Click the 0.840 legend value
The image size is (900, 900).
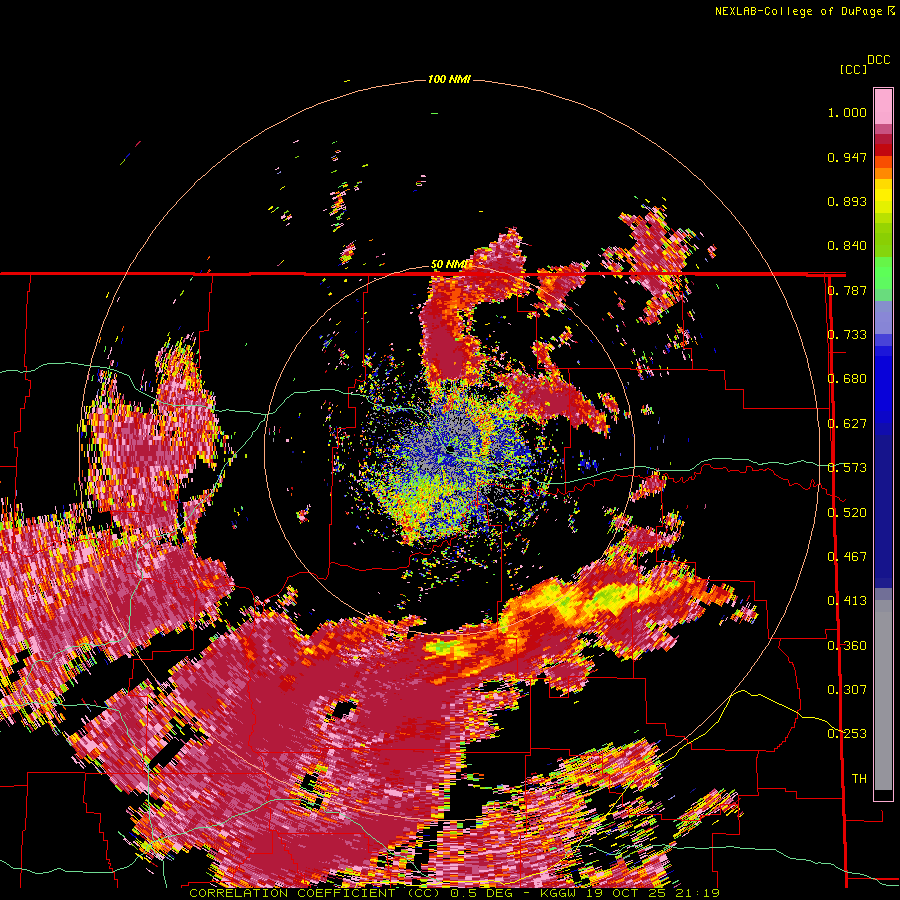coord(847,246)
